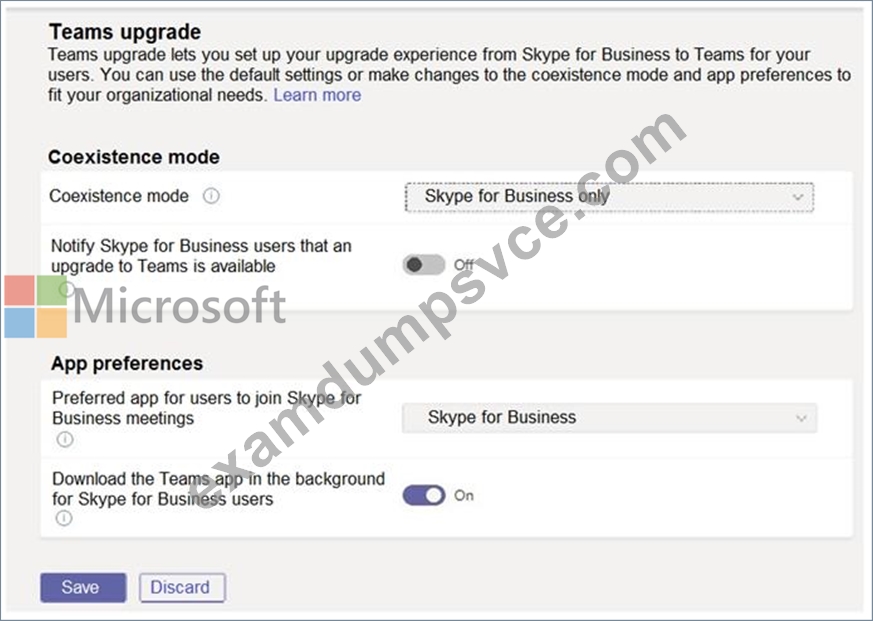Click chevron arrow of Coexistence mode combo box

click(798, 197)
